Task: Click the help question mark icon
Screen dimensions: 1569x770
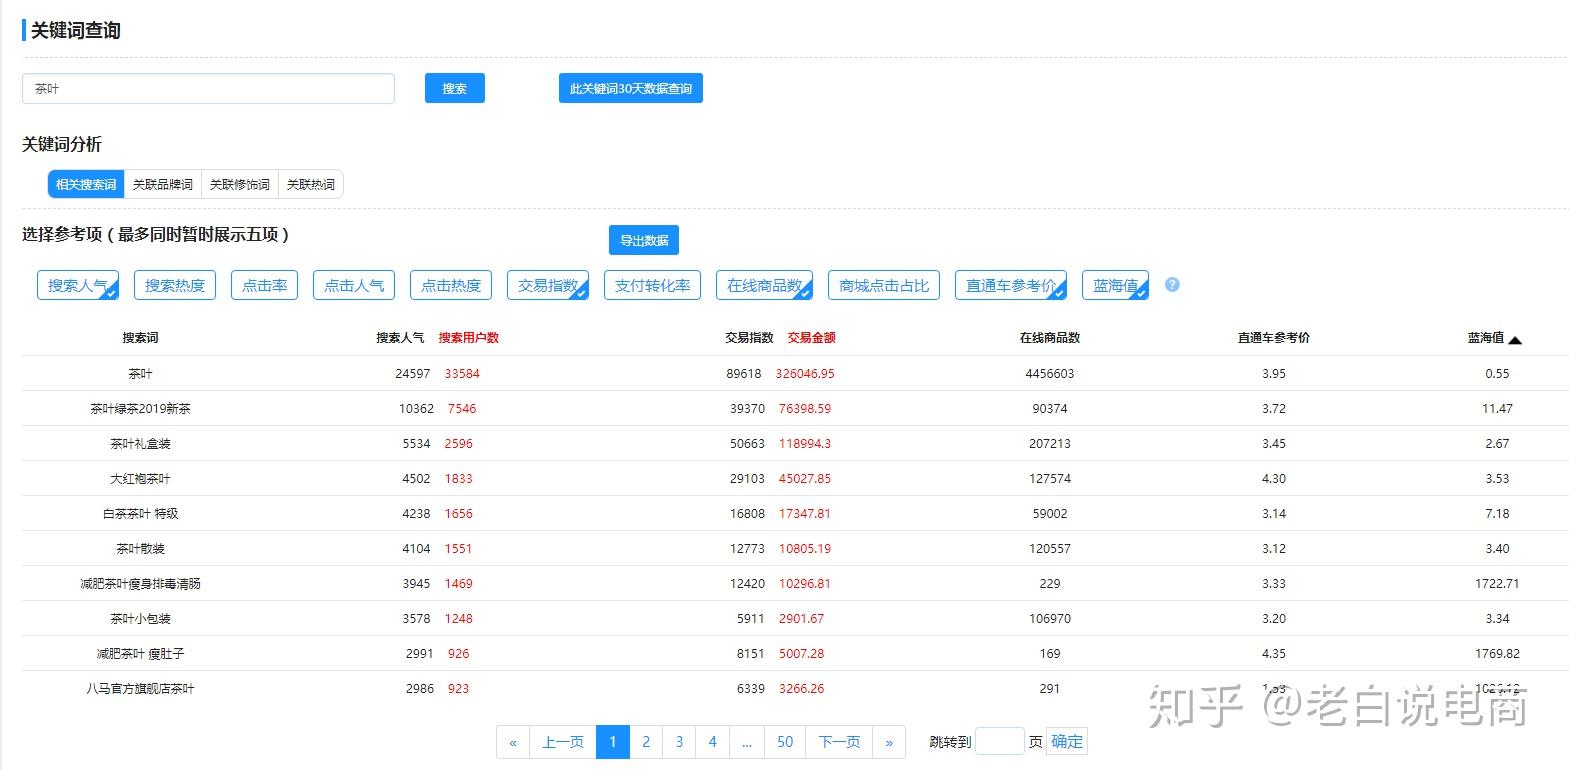Action: [x=1172, y=285]
